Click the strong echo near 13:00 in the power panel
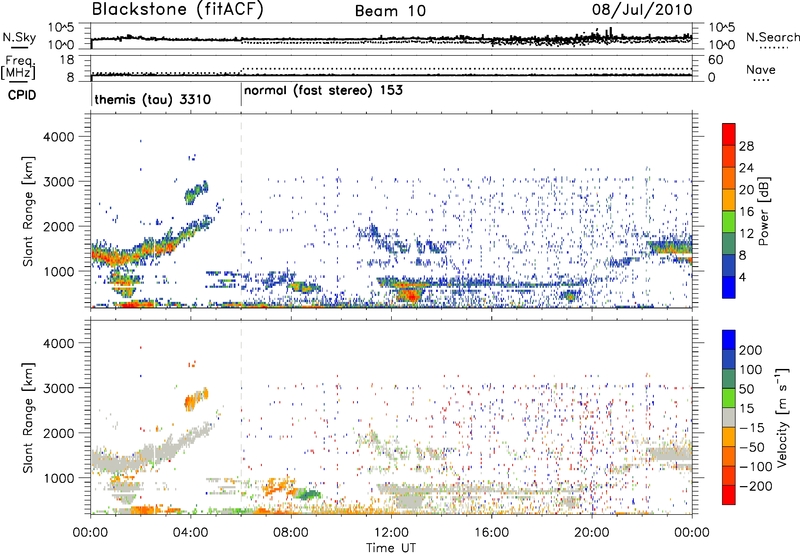800x554 pixels. pos(411,294)
